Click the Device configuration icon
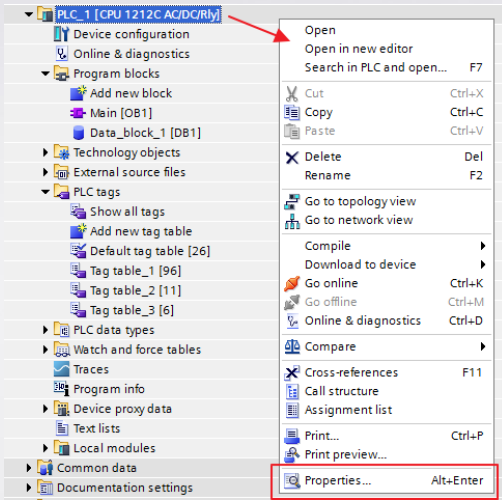The height and width of the screenshot is (500, 502). (x=62, y=34)
